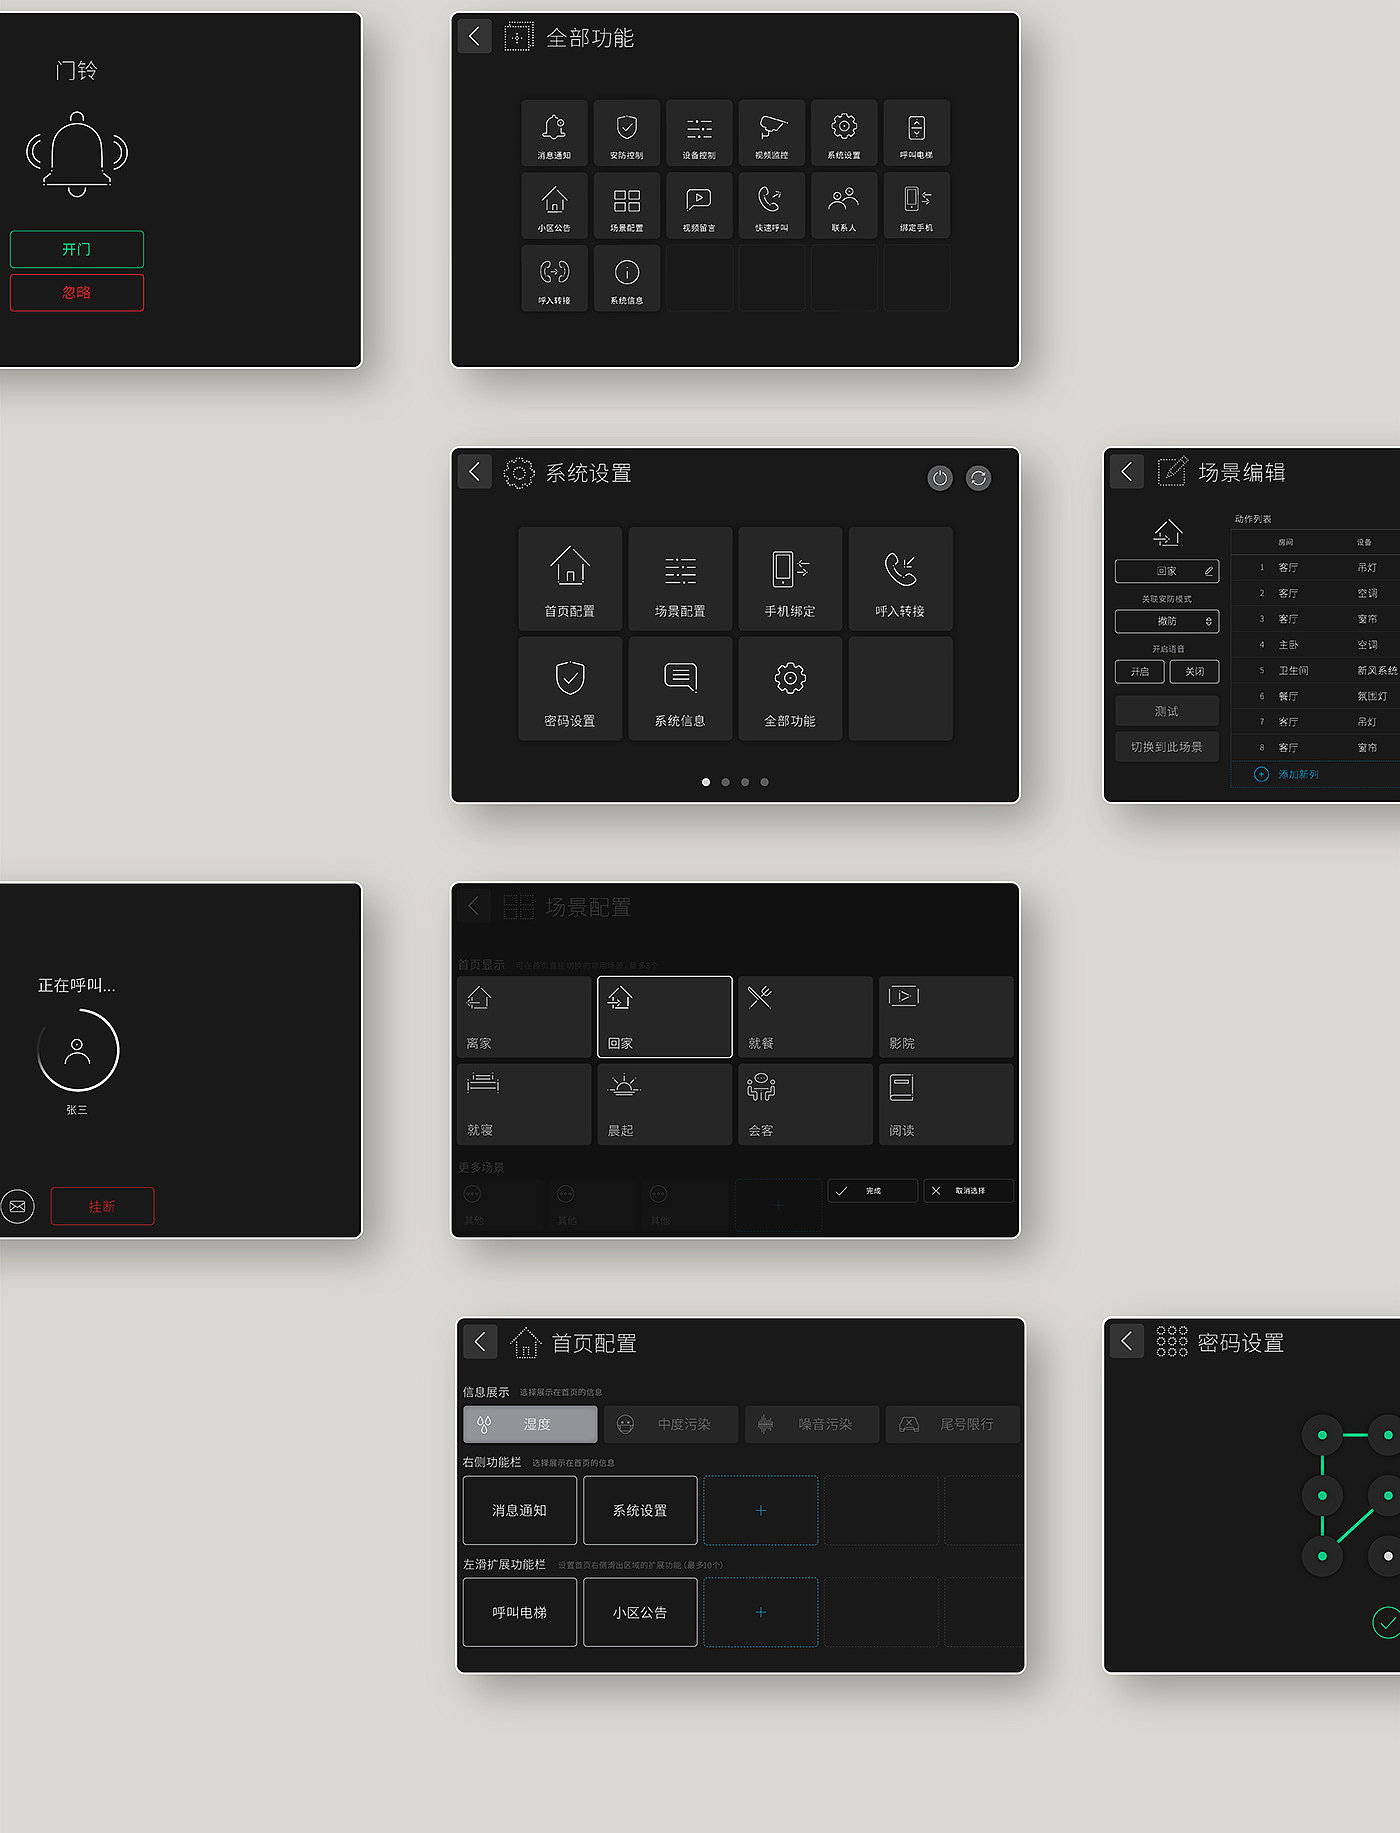Select 呼叫电梯 tile in the 全部功能 grid
The width and height of the screenshot is (1400, 1833).
[x=917, y=133]
